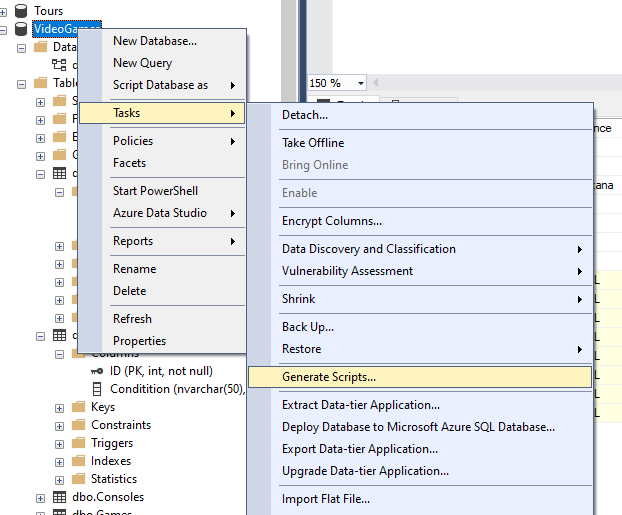Image resolution: width=622 pixels, height=515 pixels.
Task: Open the Policies submenu
Action: click(x=163, y=141)
